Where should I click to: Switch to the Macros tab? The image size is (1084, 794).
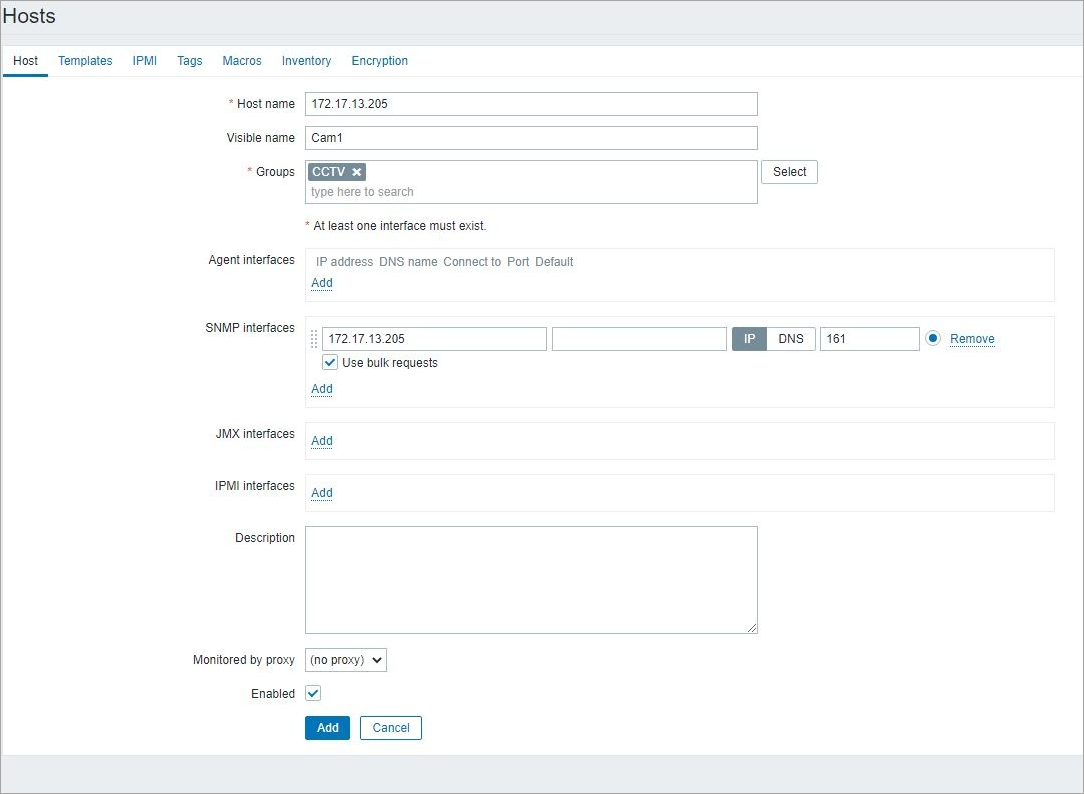coord(242,61)
